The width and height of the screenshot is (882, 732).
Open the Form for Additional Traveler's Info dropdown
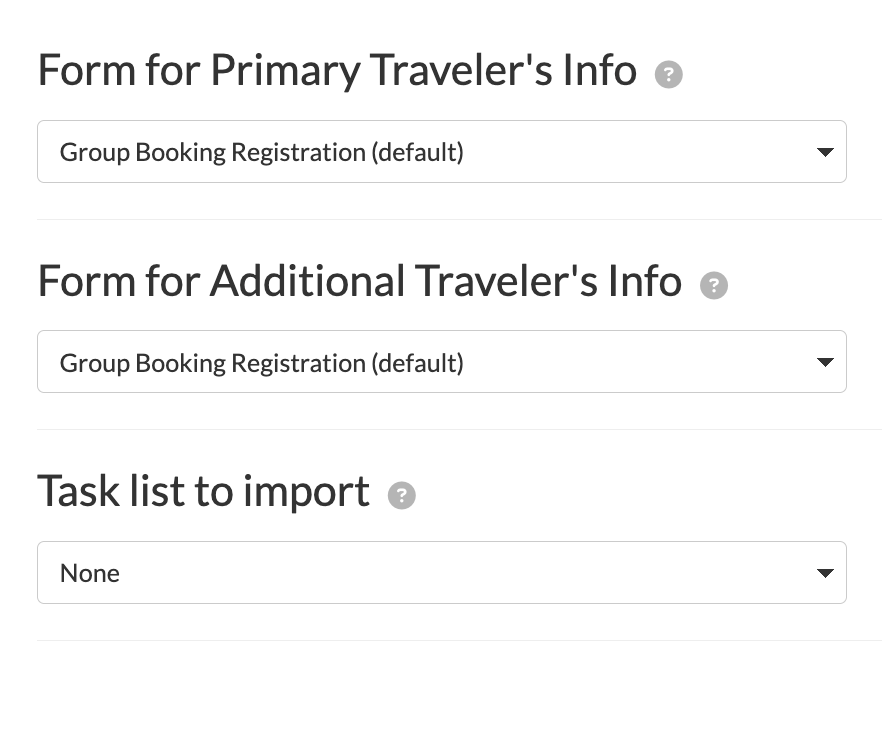441,362
